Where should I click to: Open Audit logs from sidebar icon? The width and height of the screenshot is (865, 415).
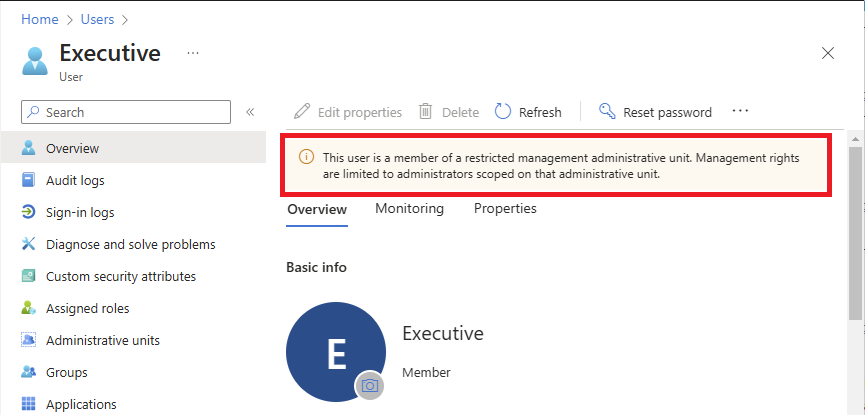[x=28, y=180]
